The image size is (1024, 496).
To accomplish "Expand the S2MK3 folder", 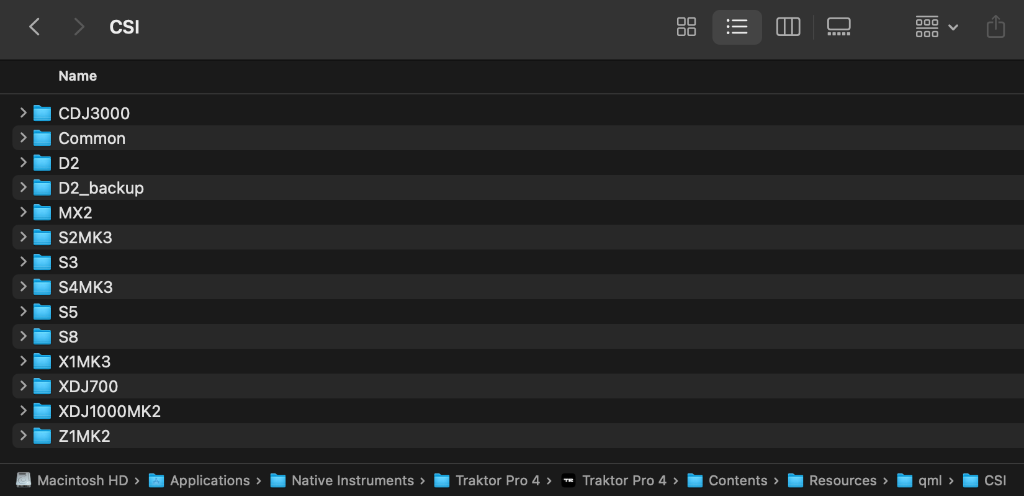I will [23, 237].
